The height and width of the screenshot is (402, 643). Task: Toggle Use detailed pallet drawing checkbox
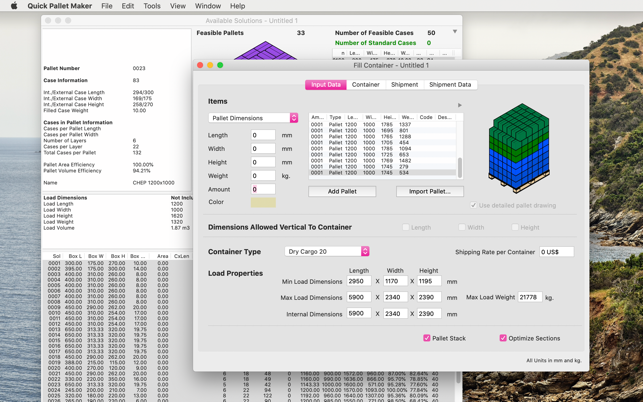click(474, 205)
